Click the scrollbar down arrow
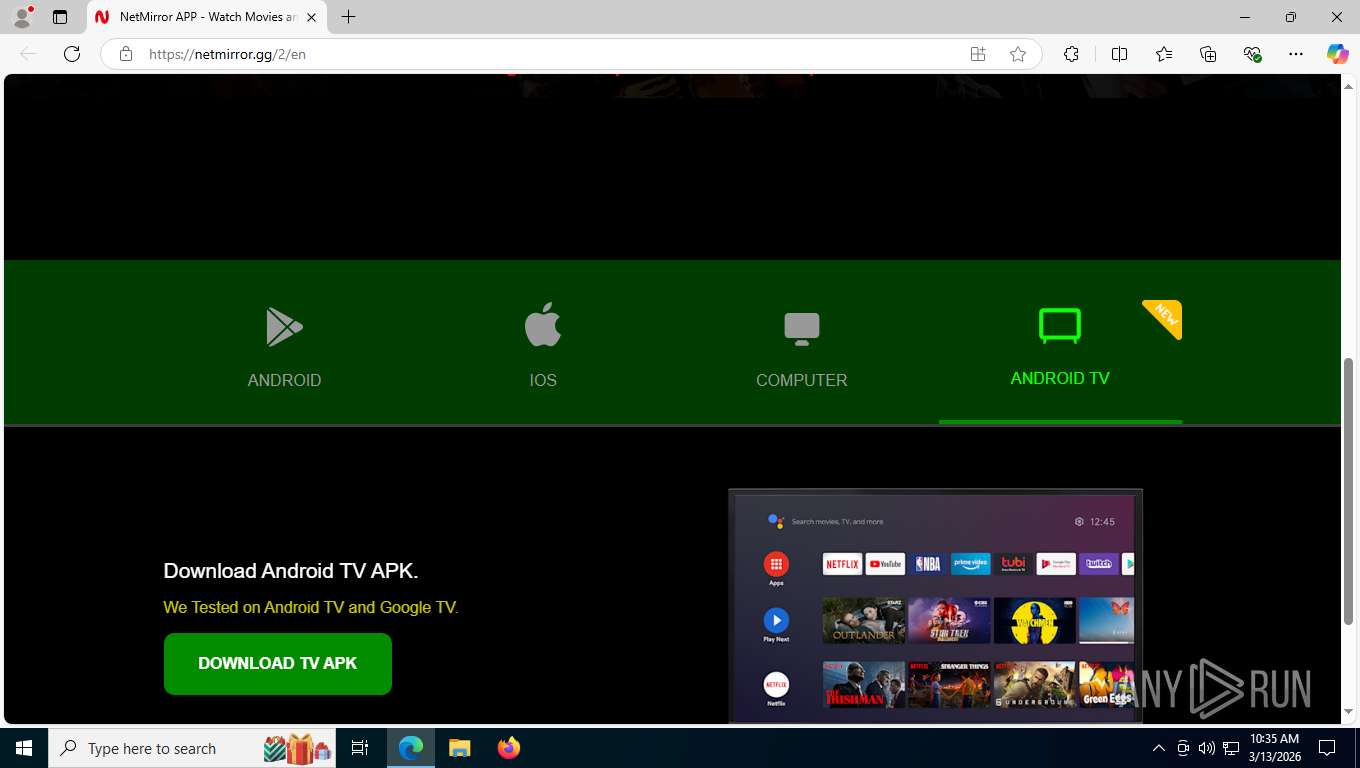This screenshot has width=1360, height=768. [x=1348, y=712]
